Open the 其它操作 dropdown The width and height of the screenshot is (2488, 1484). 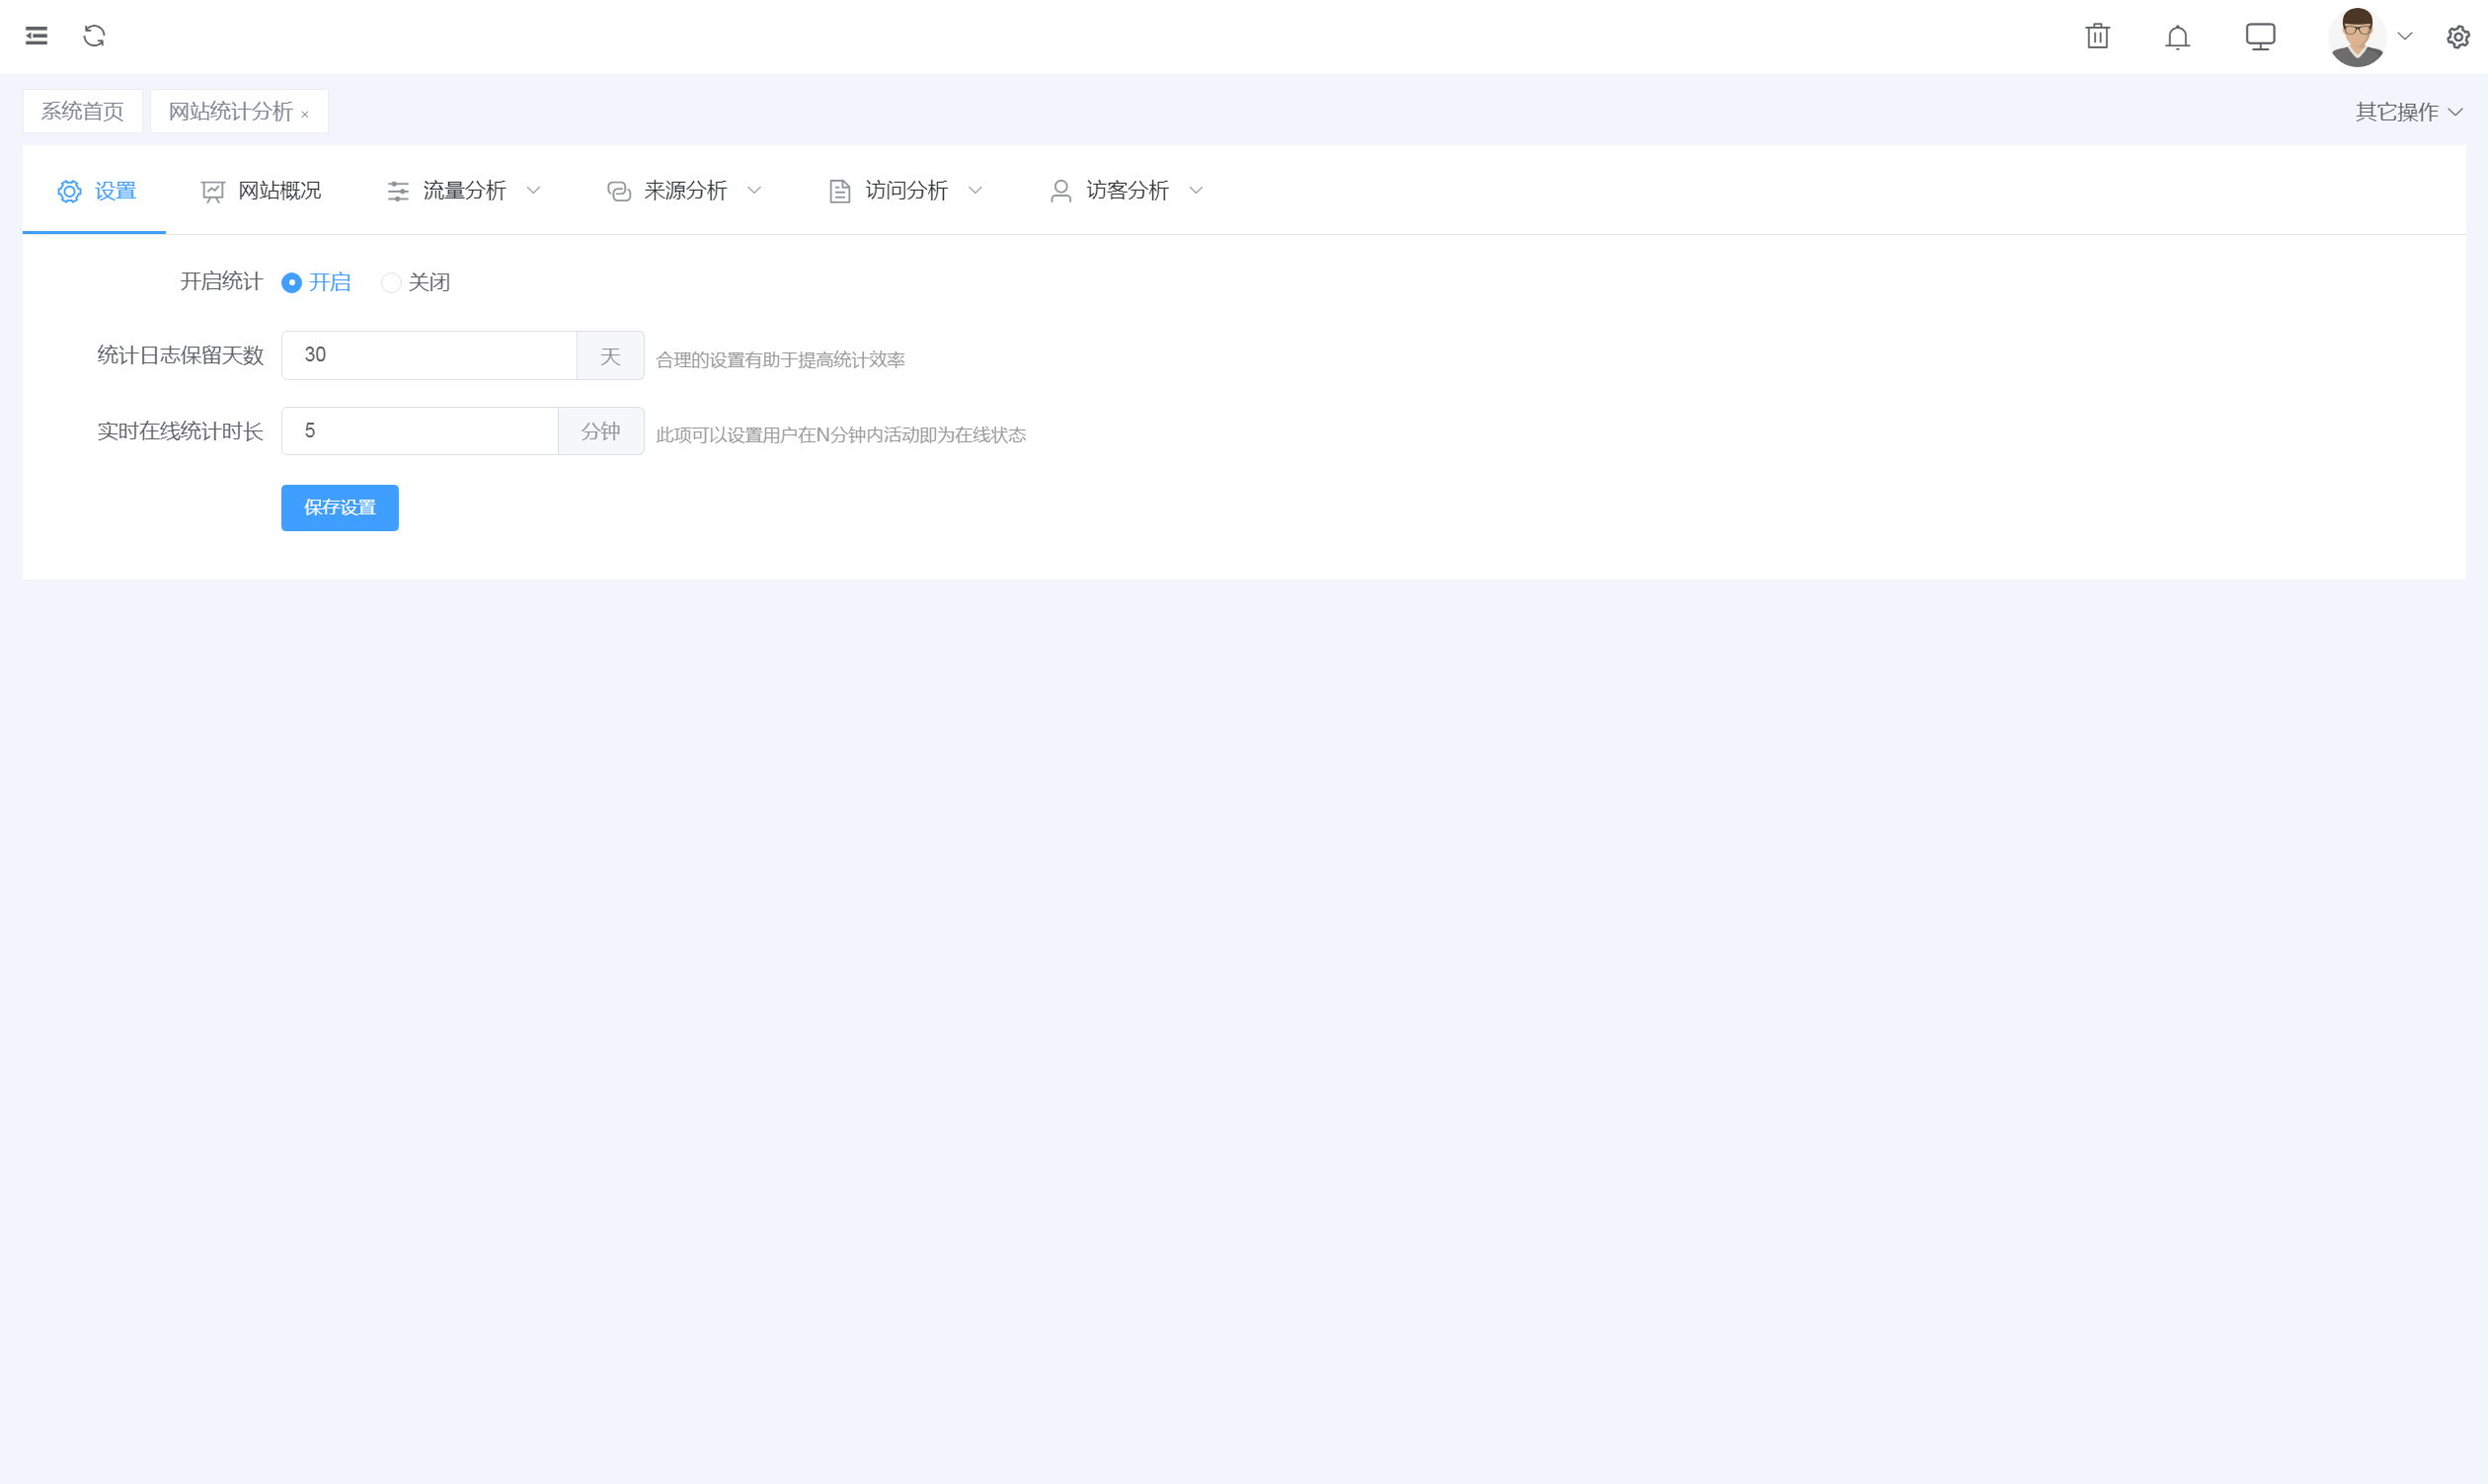point(2407,112)
